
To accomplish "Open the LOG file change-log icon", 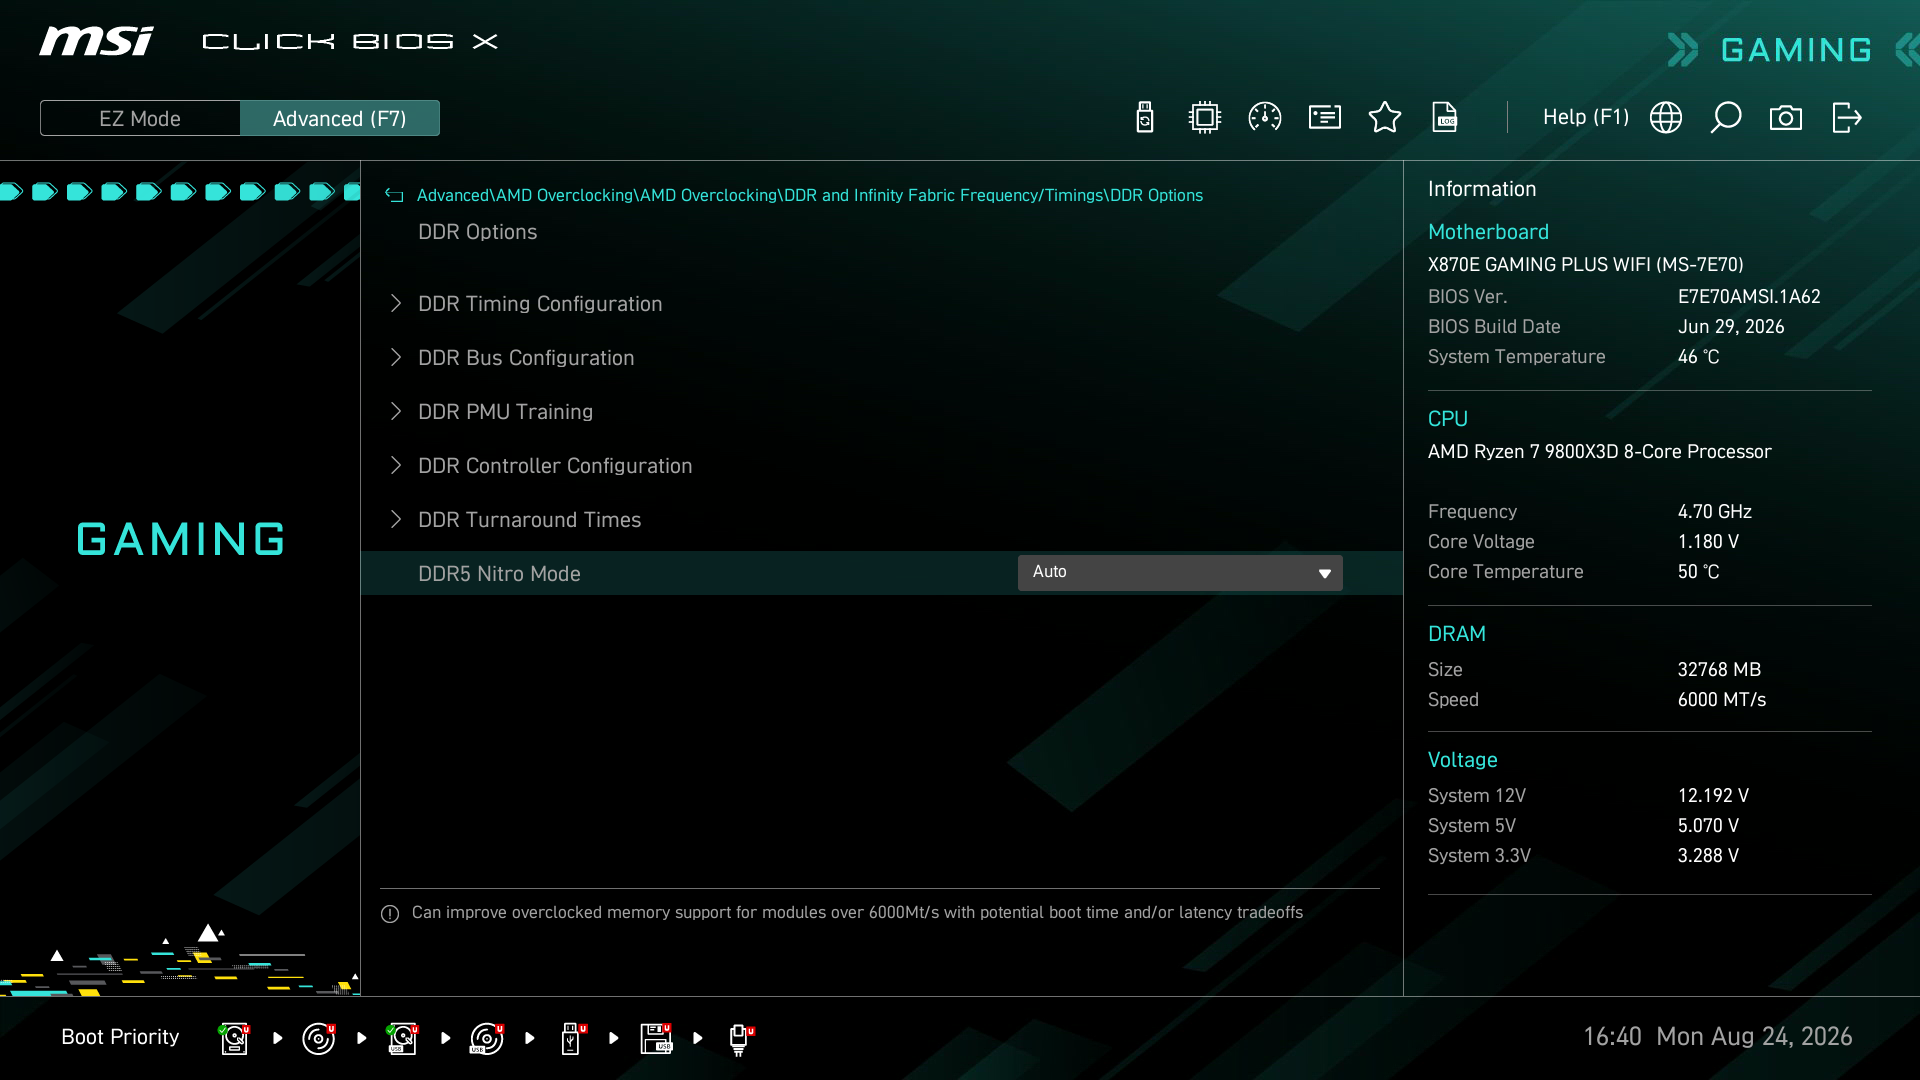I will pos(1445,118).
